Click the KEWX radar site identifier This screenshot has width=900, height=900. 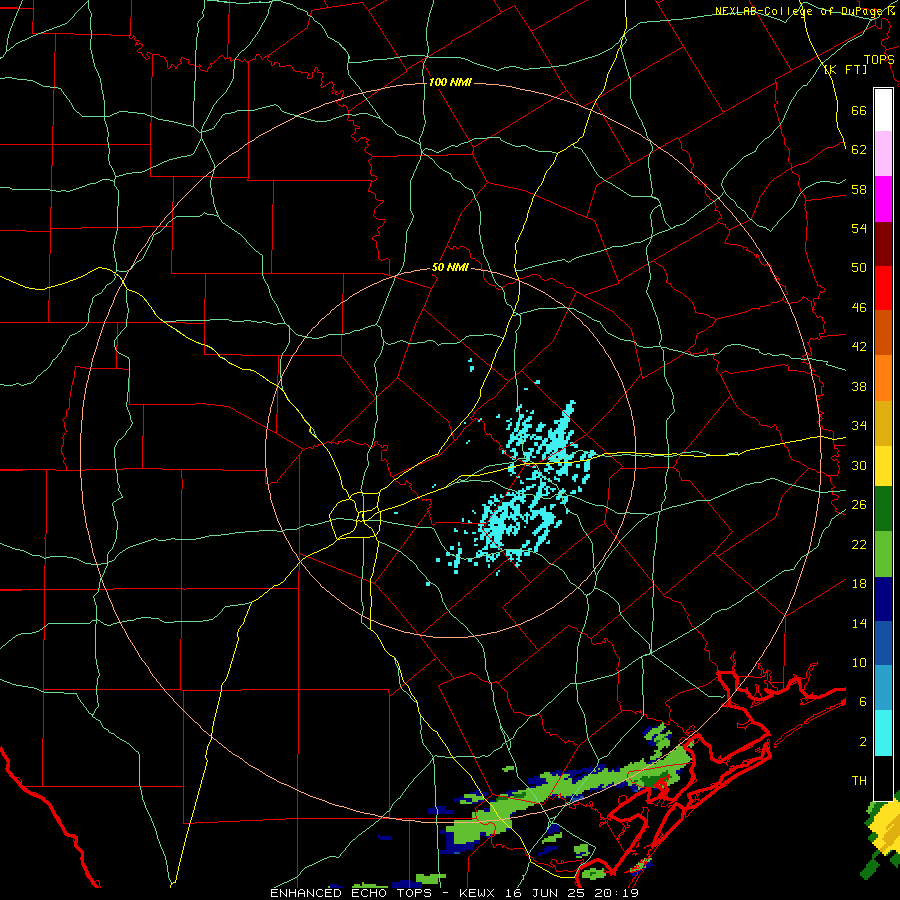point(476,893)
